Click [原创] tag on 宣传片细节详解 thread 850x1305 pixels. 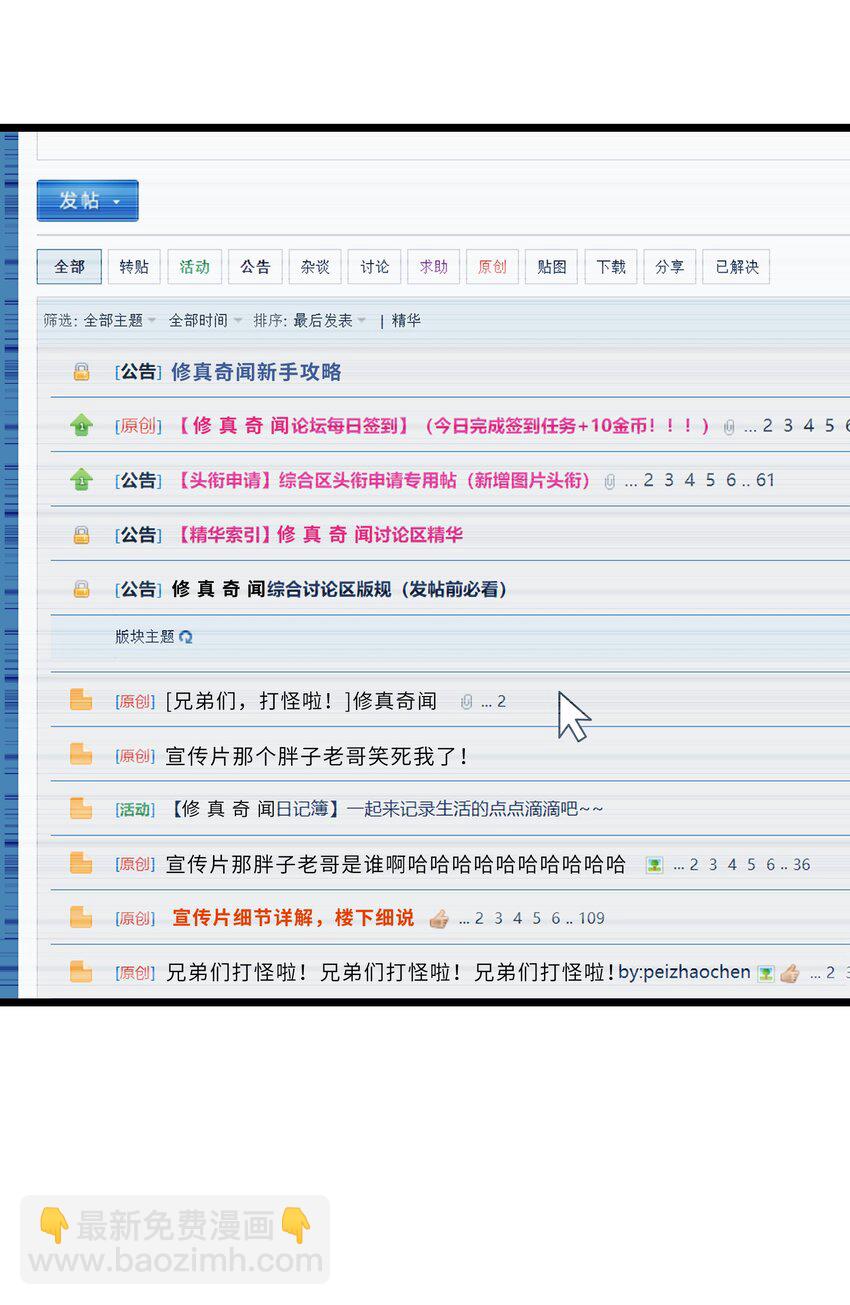point(135,918)
